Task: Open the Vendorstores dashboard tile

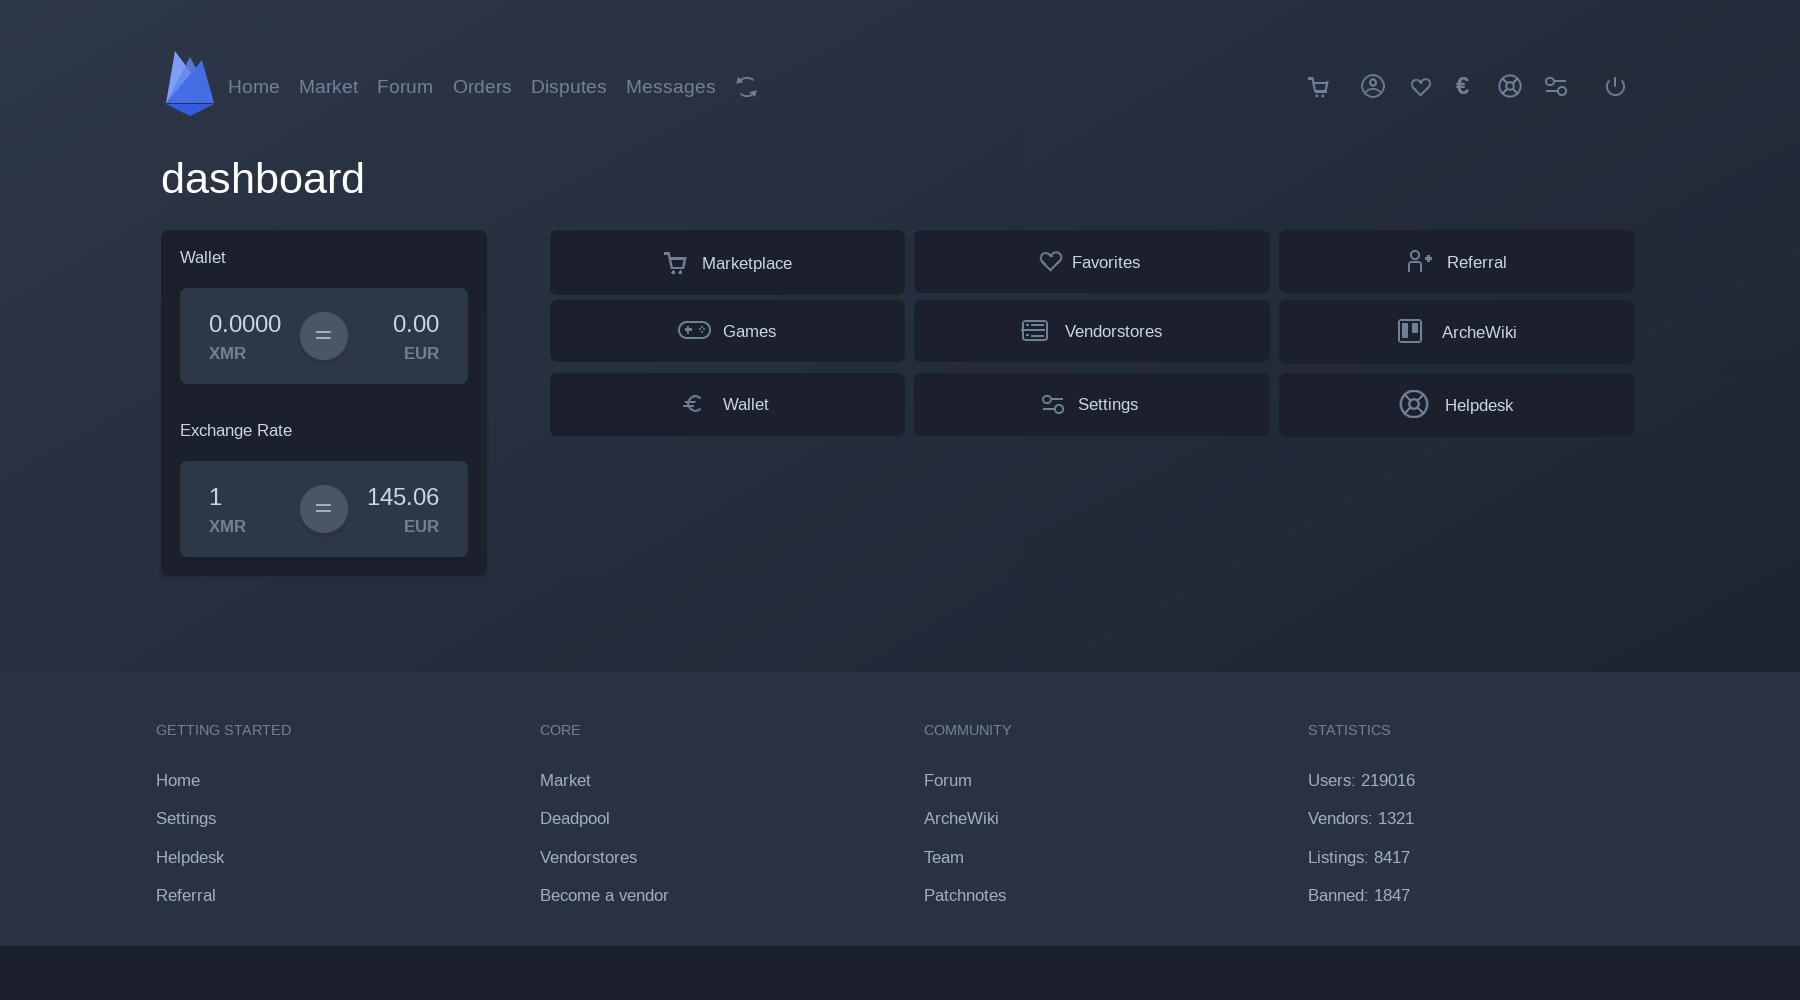Action: 1091,331
